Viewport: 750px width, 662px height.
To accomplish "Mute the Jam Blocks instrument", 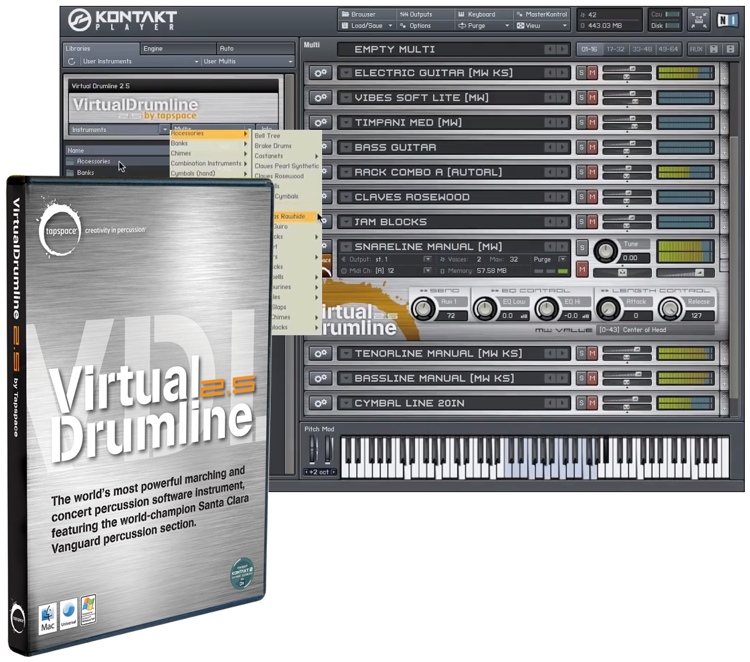I will click(x=592, y=222).
